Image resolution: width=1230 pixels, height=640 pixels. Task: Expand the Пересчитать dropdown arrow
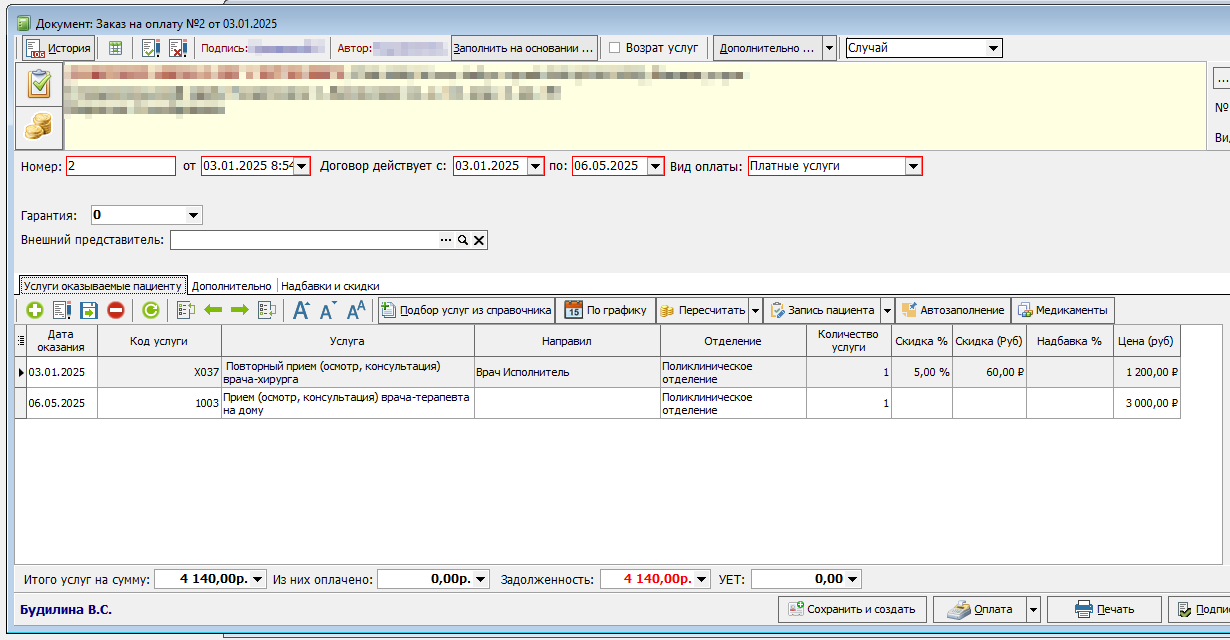(756, 310)
